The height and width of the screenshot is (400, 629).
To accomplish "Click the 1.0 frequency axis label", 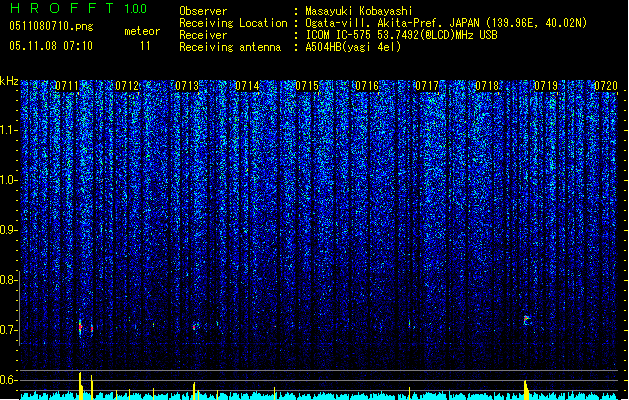I will tap(9, 180).
